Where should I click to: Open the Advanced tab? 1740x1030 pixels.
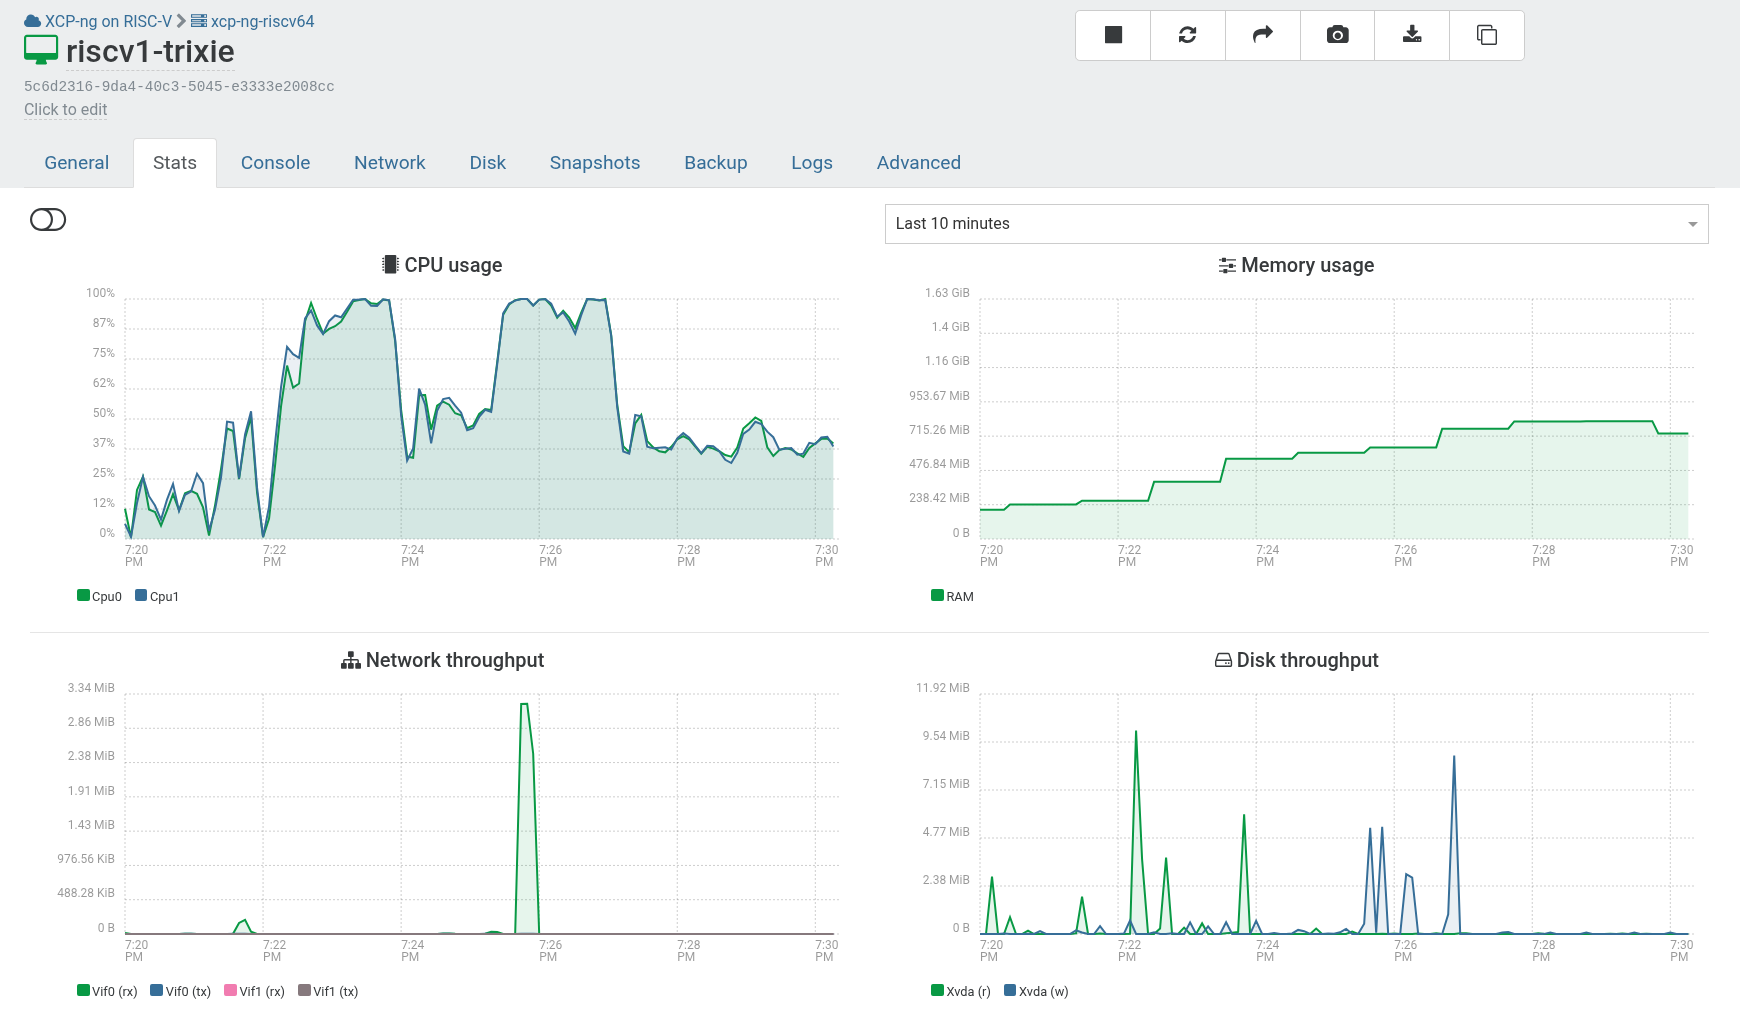[x=919, y=163]
